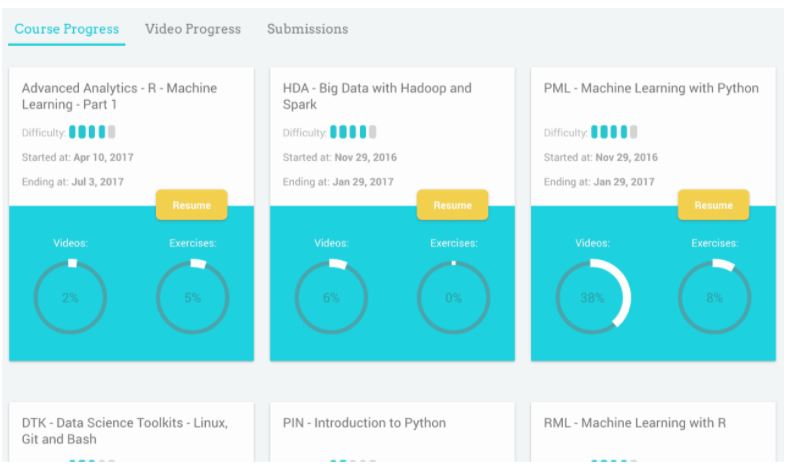
Task: Resume the HDA Big Data course
Action: (x=452, y=204)
